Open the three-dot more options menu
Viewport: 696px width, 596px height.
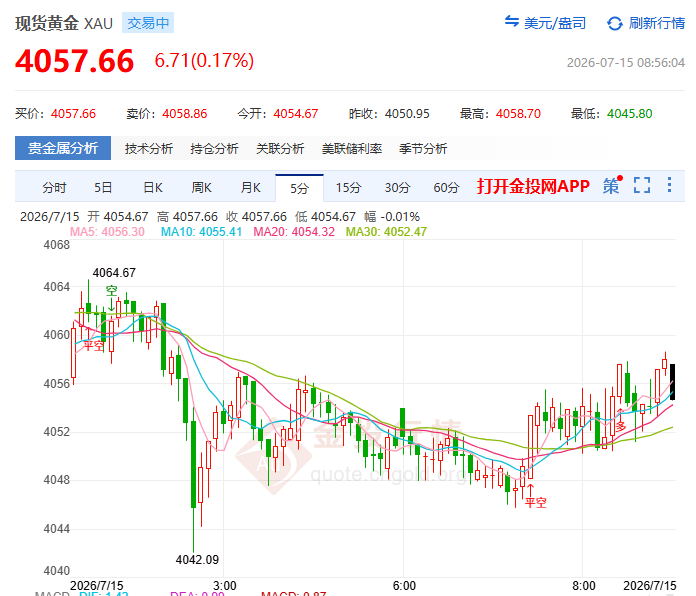tap(669, 185)
